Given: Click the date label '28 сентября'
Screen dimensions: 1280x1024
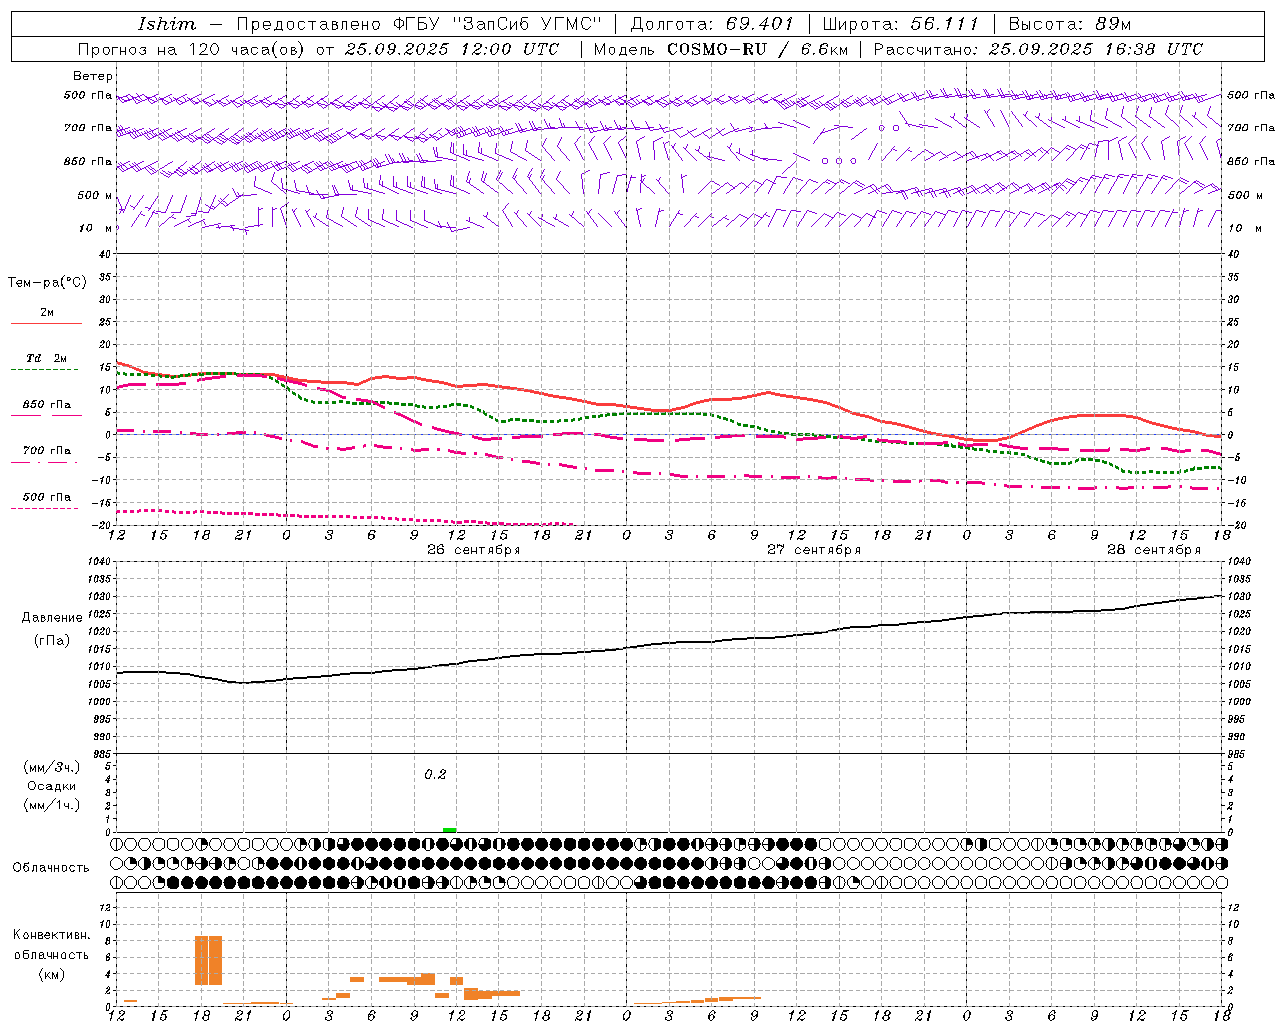Looking at the screenshot, I should pos(1154,550).
